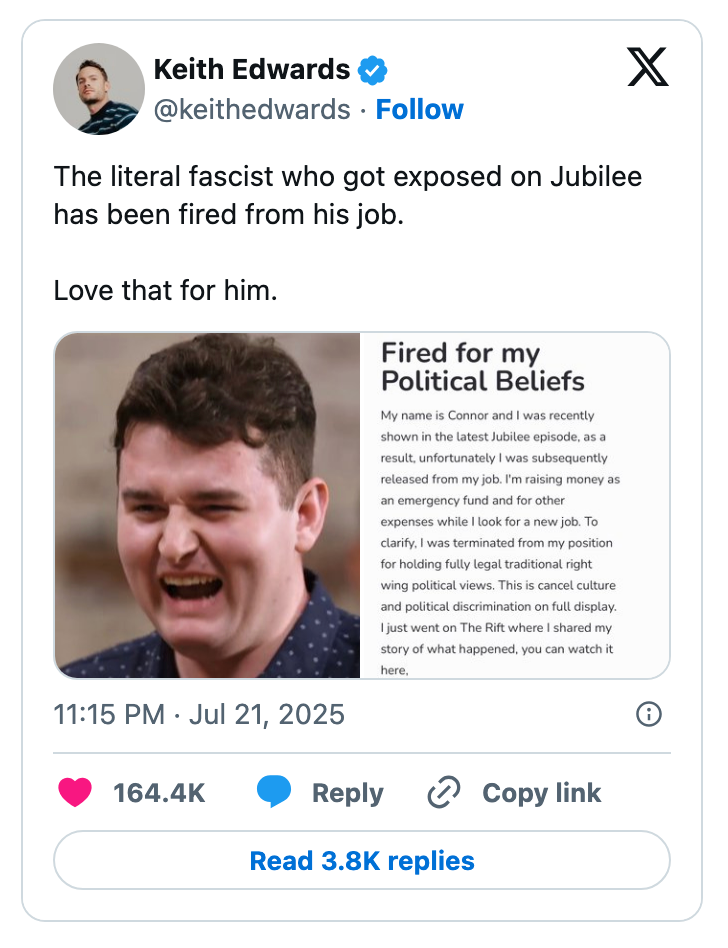The width and height of the screenshot is (728, 948).
Task: Click the 164.4K likes count
Action: (159, 793)
